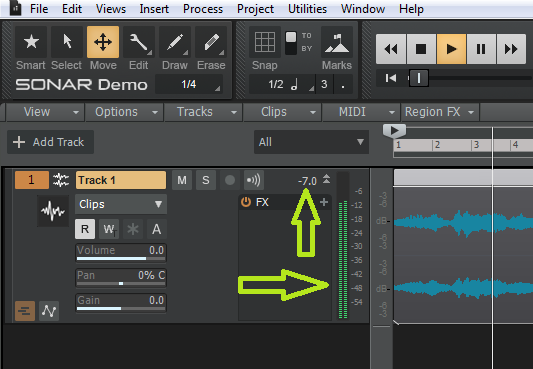Click the Fast Forward transport button
The width and height of the screenshot is (533, 369).
point(511,49)
